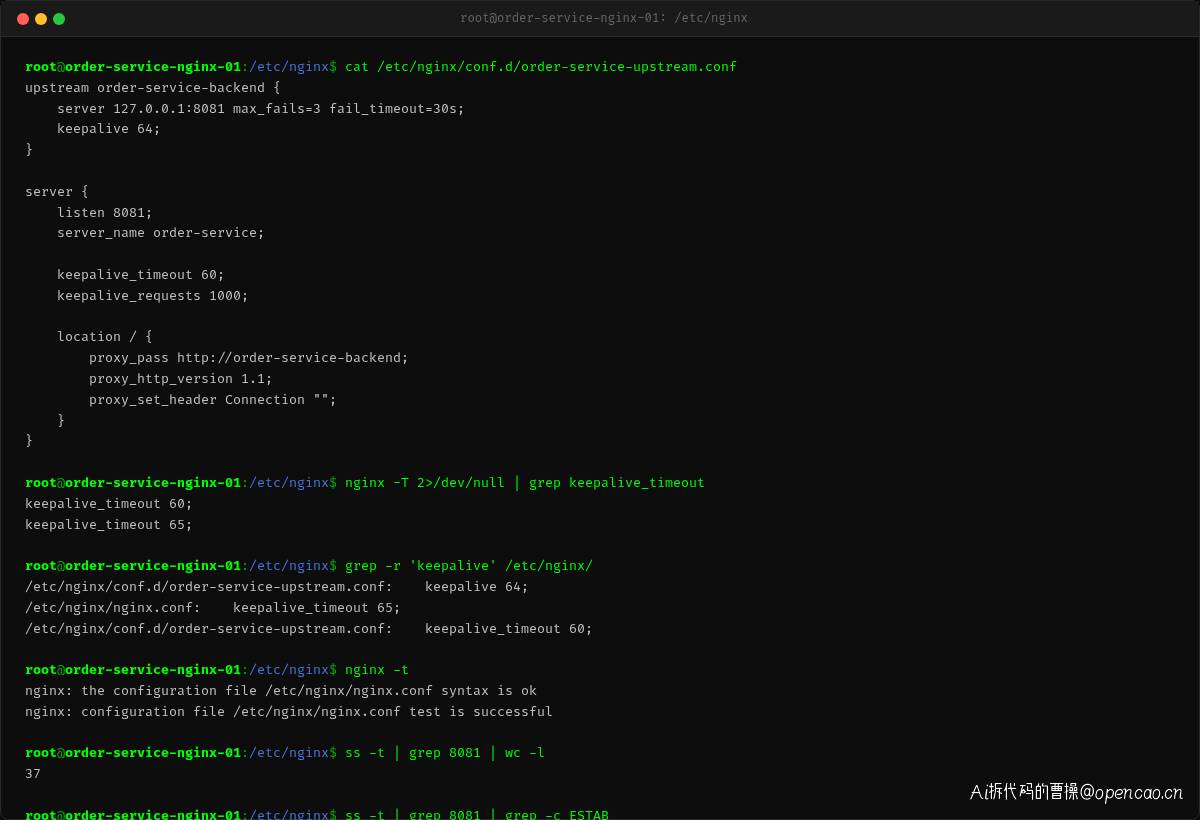This screenshot has height=820, width=1200.
Task: Click the 'ss -t | grep 8081 | wc -l' command
Action: pyautogui.click(x=445, y=753)
